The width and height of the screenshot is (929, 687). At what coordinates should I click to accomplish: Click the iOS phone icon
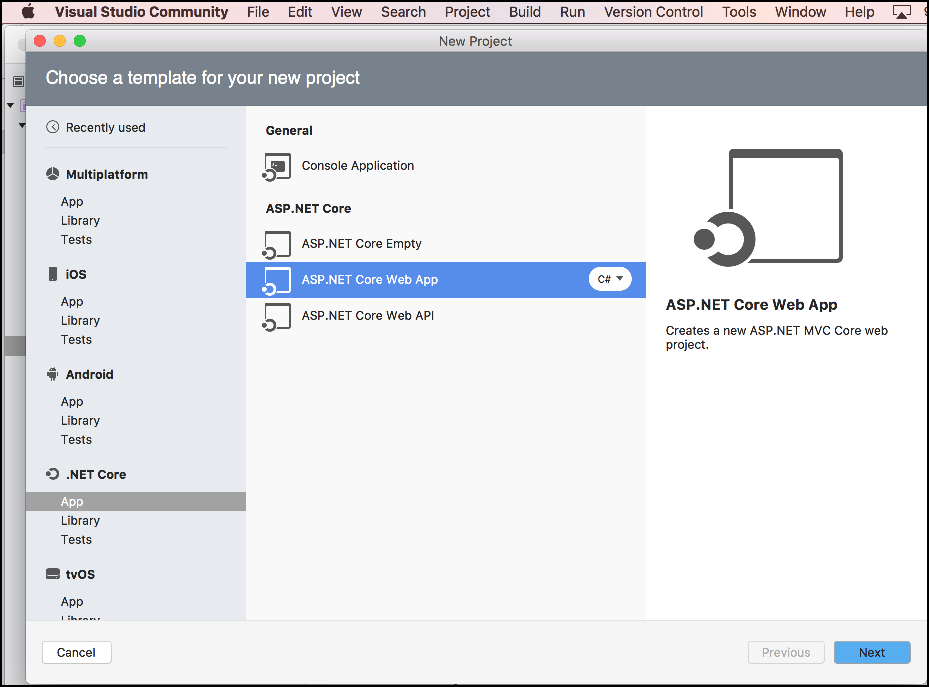point(53,274)
